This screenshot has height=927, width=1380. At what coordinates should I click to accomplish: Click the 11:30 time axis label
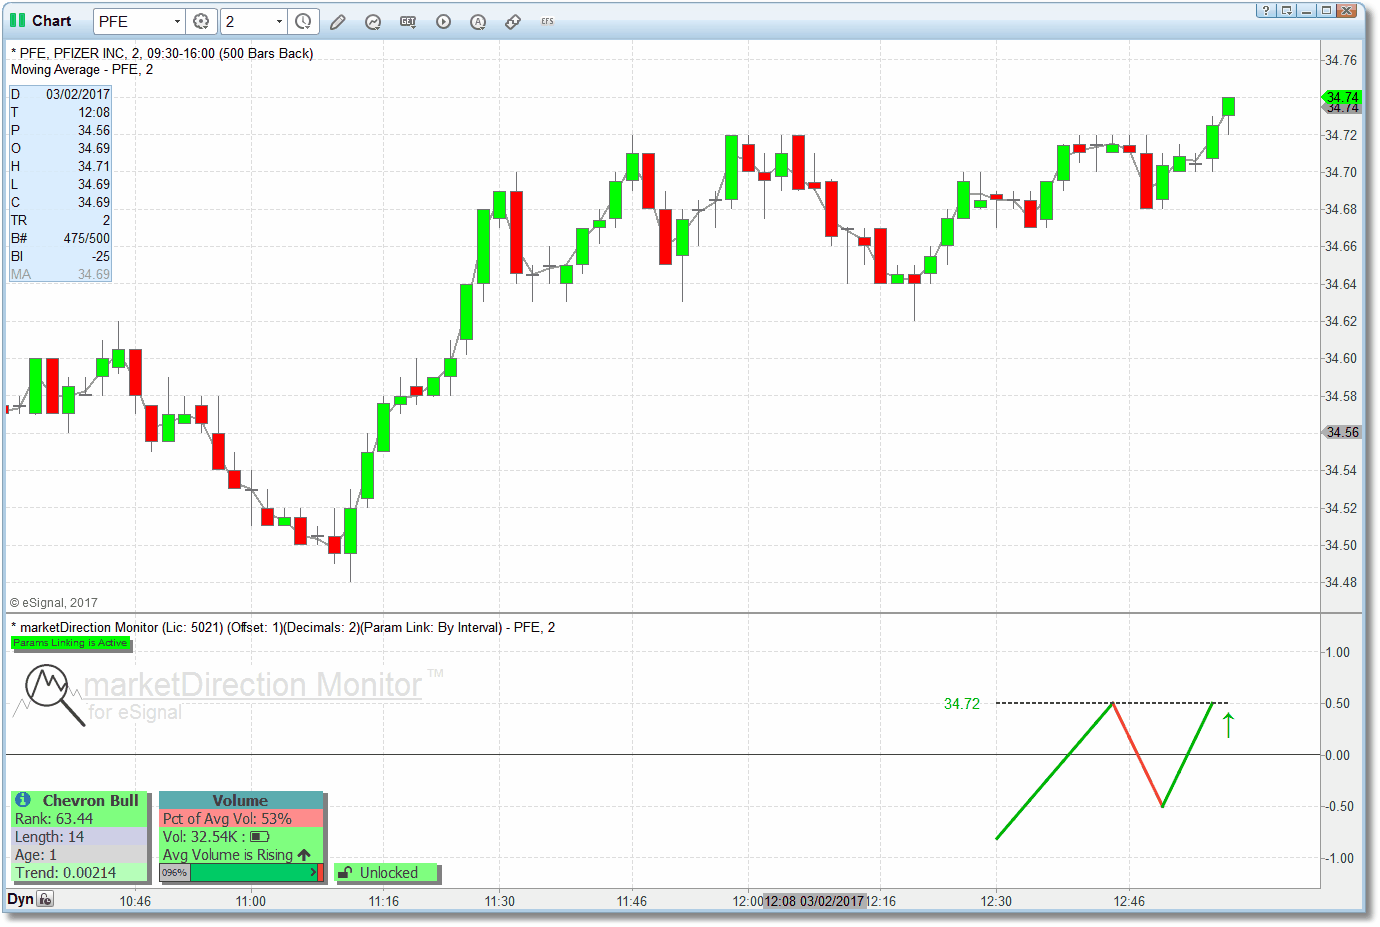tap(500, 901)
